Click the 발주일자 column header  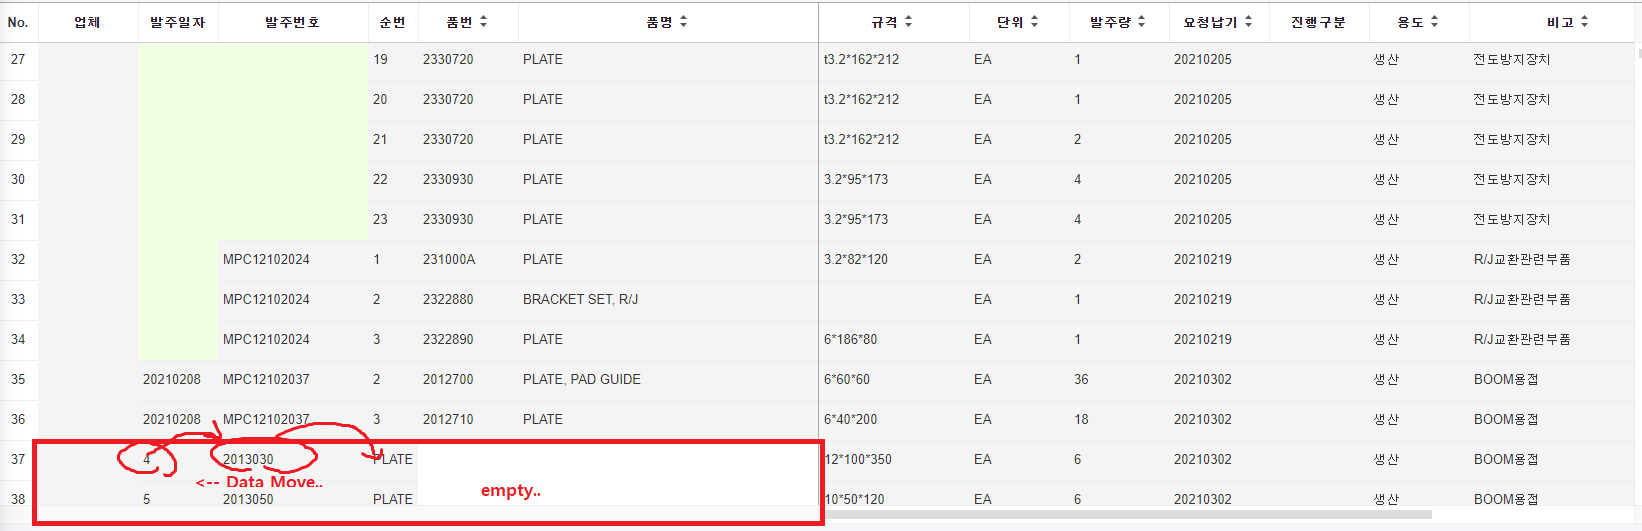point(178,22)
